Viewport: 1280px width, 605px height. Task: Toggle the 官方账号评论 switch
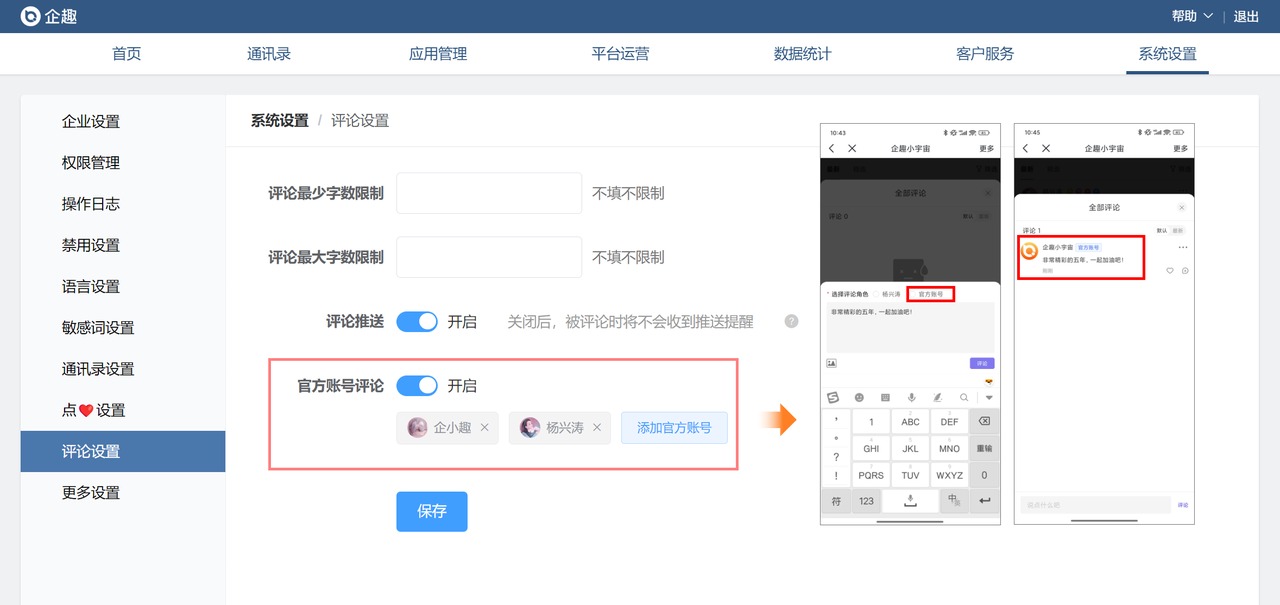417,386
